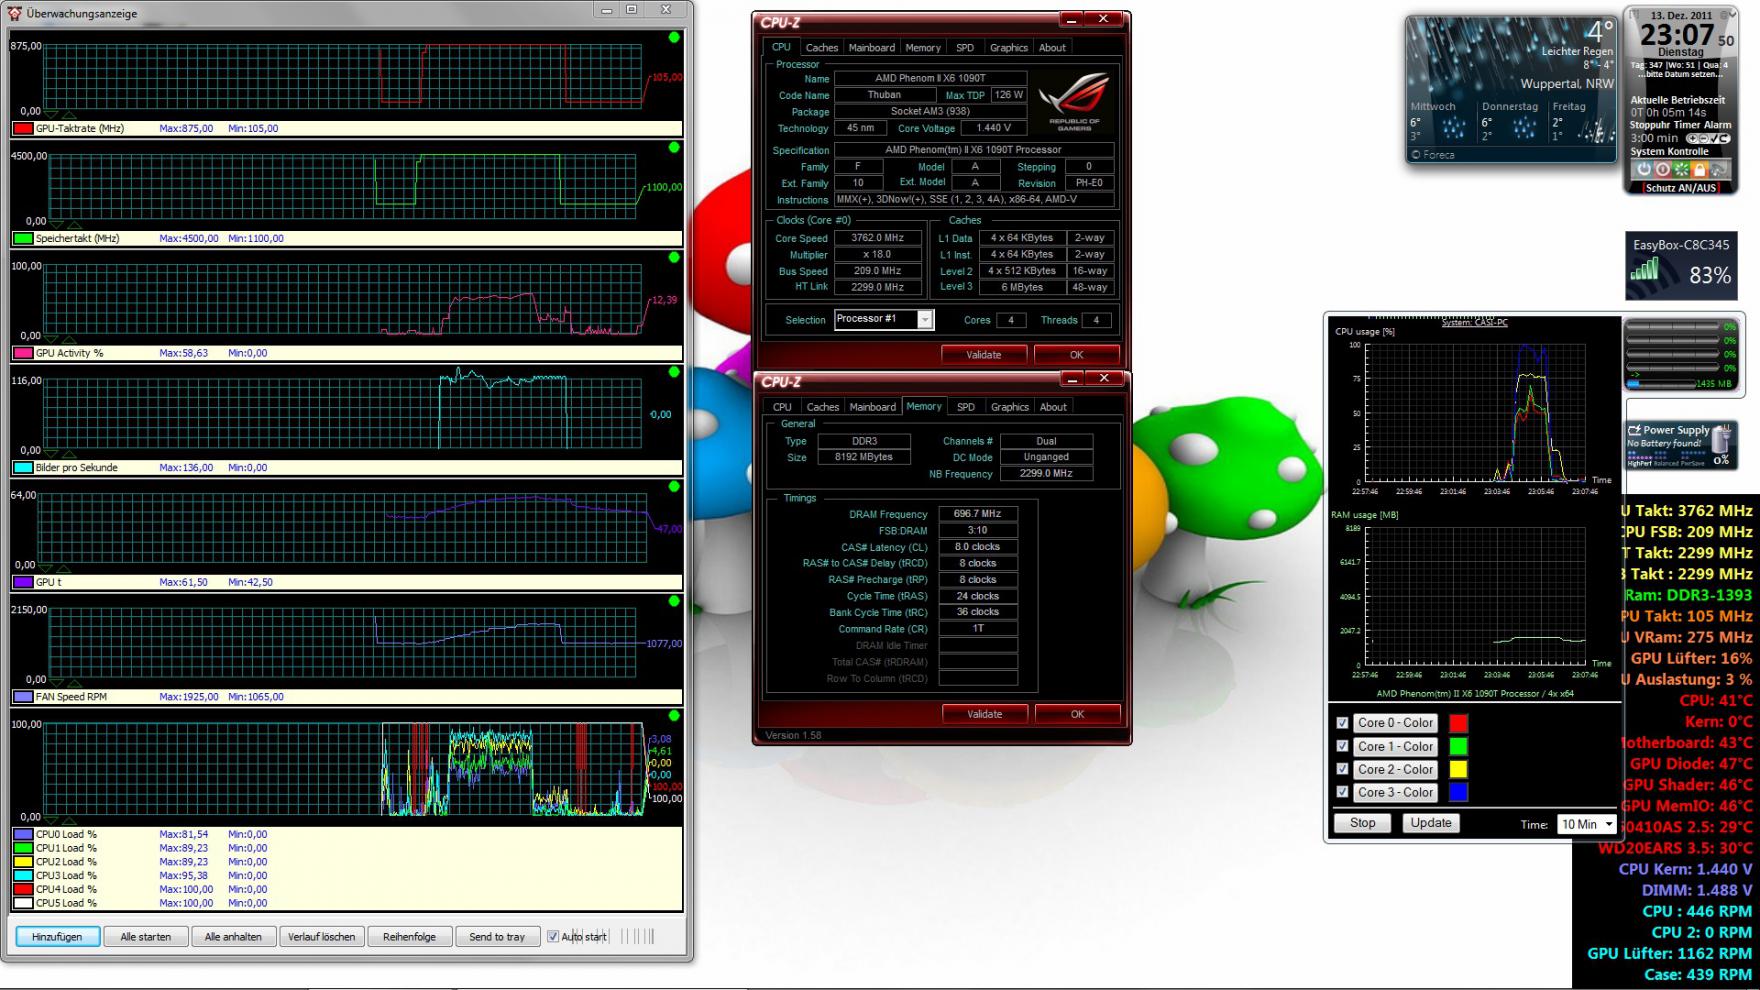Open the About tab in the Memory window

(1053, 407)
